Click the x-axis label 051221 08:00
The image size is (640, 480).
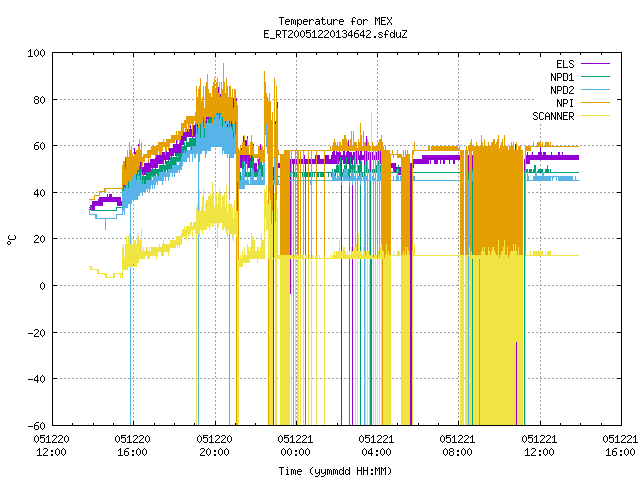click(458, 446)
